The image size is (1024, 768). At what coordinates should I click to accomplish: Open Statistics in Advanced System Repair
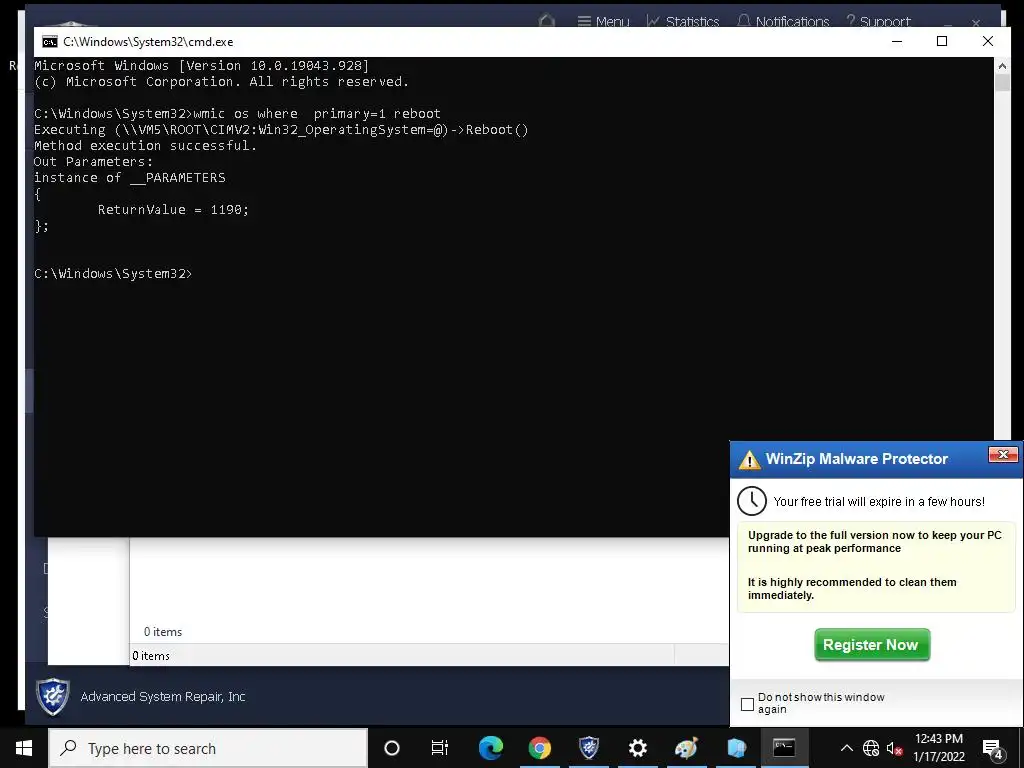[x=683, y=22]
